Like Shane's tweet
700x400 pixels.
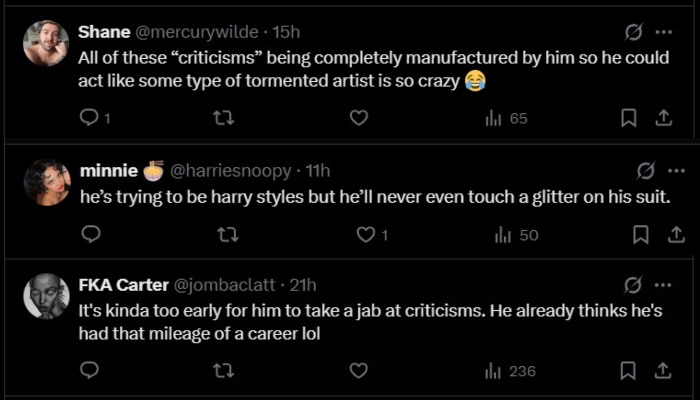click(358, 118)
